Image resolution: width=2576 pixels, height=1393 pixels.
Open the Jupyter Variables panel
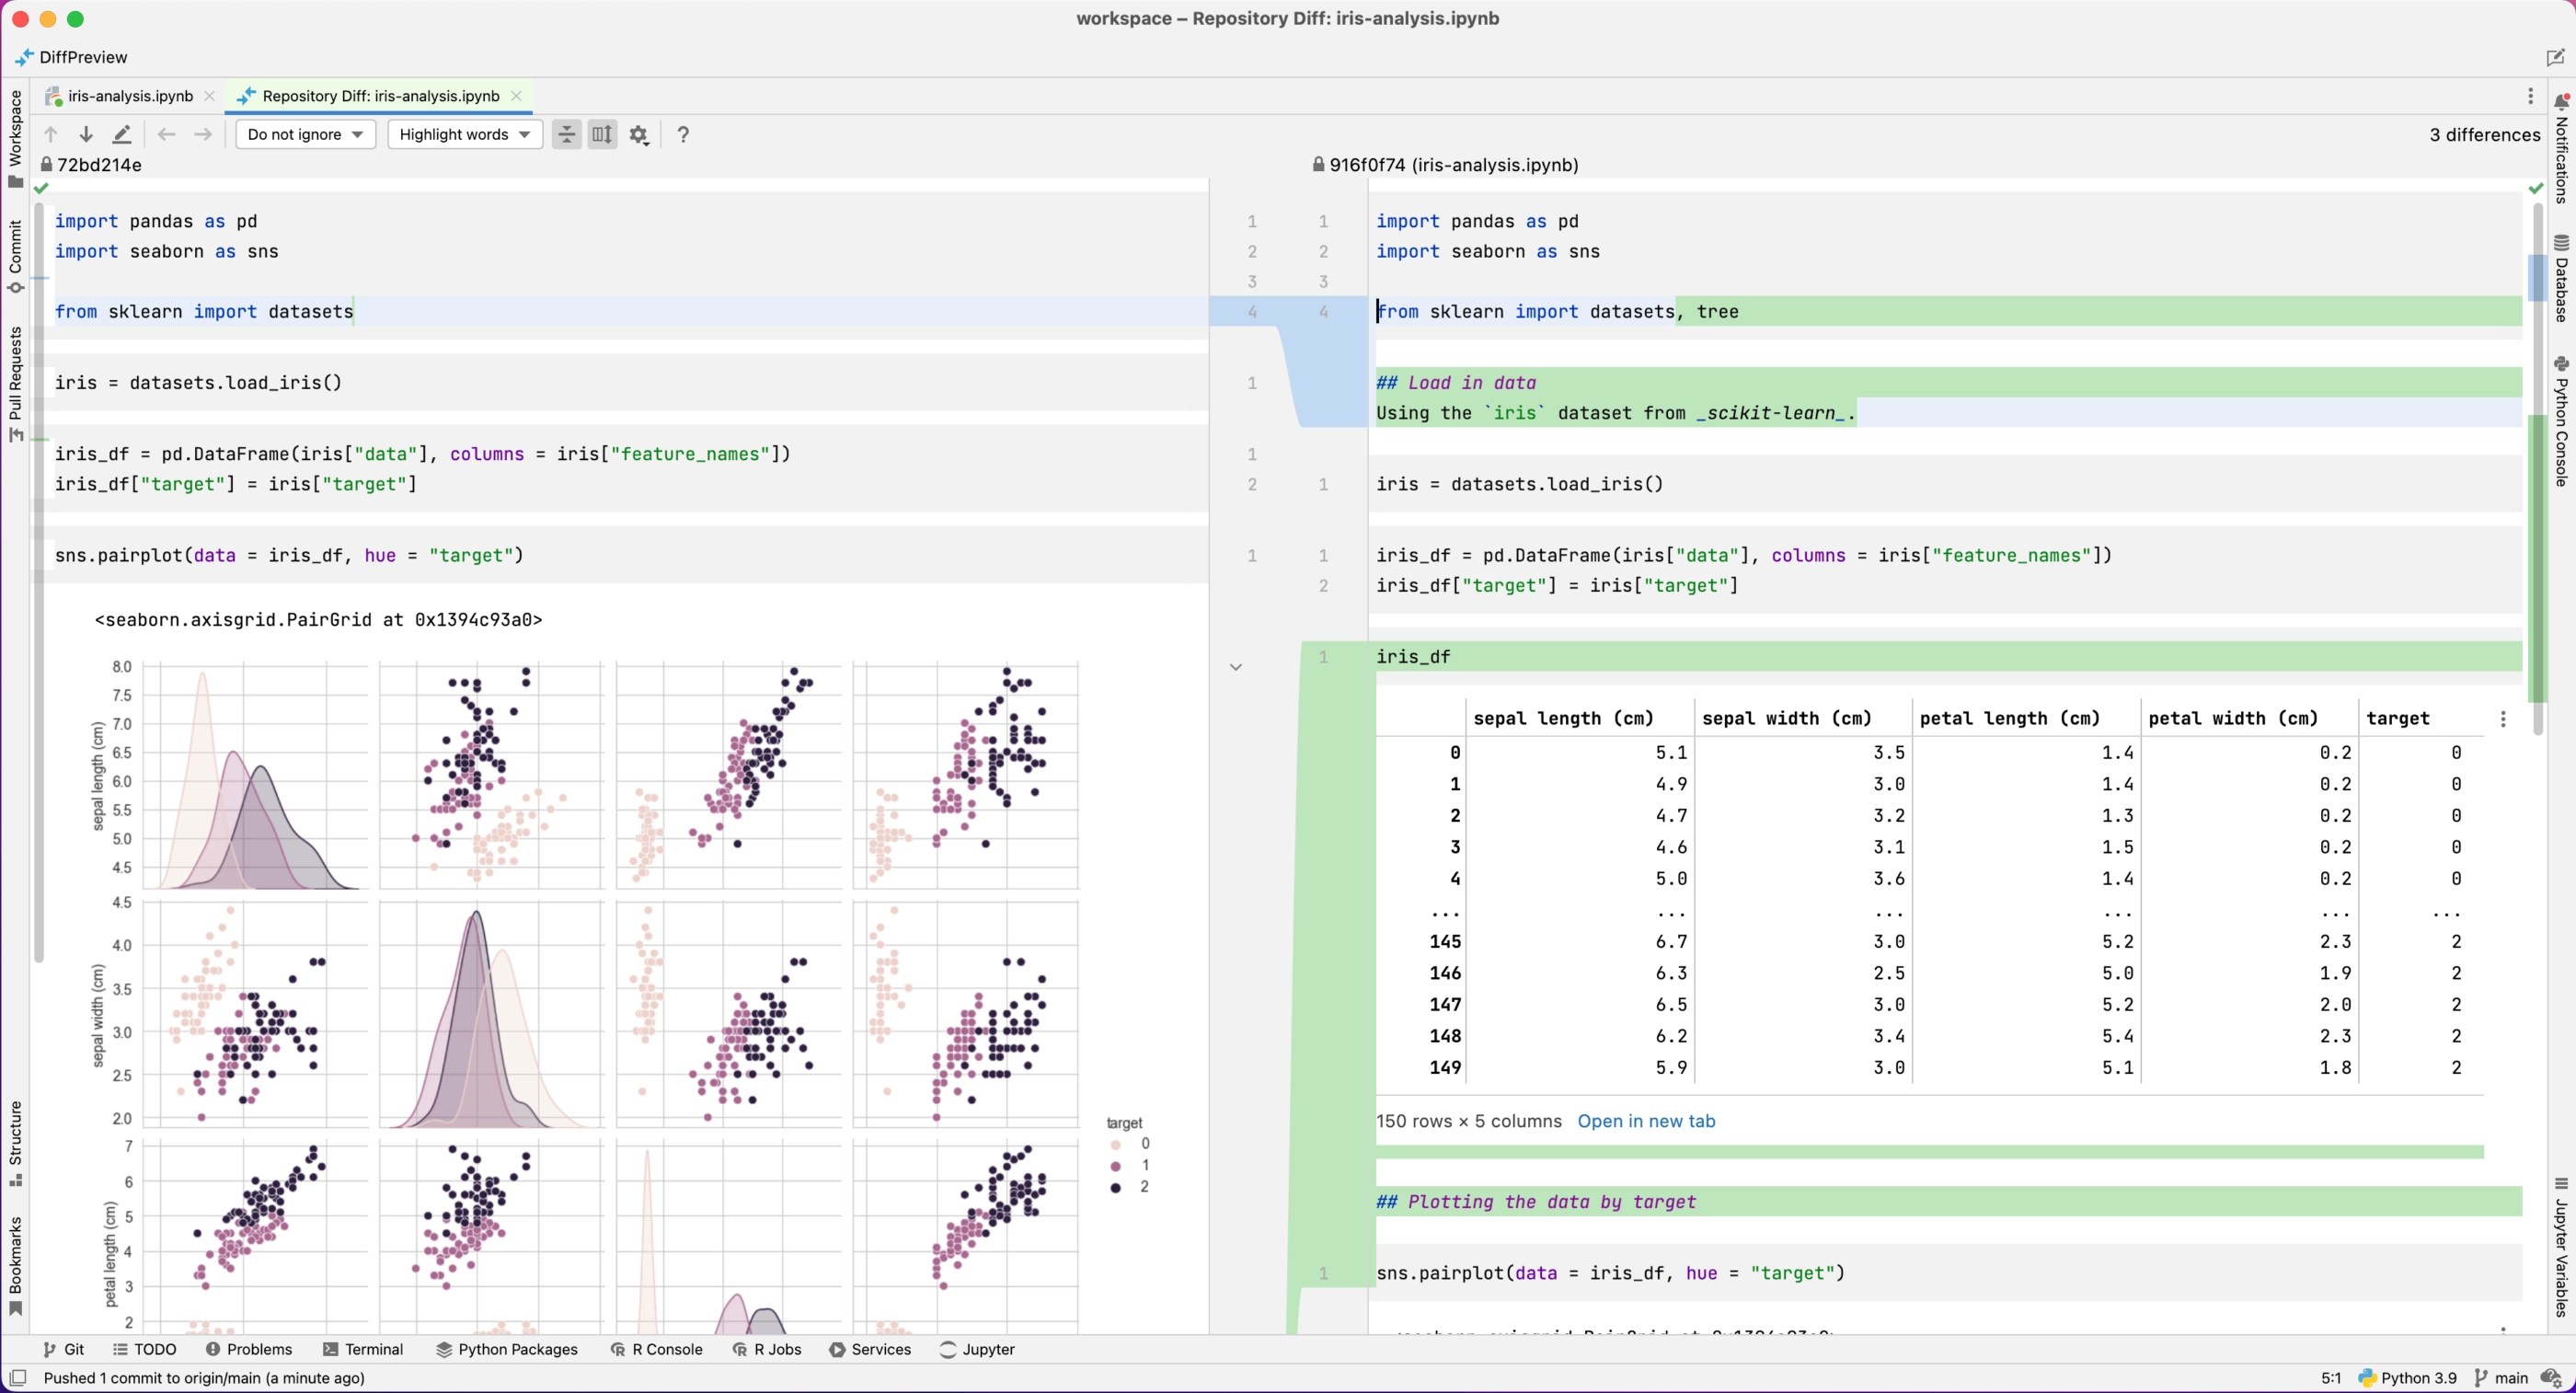point(2562,1252)
